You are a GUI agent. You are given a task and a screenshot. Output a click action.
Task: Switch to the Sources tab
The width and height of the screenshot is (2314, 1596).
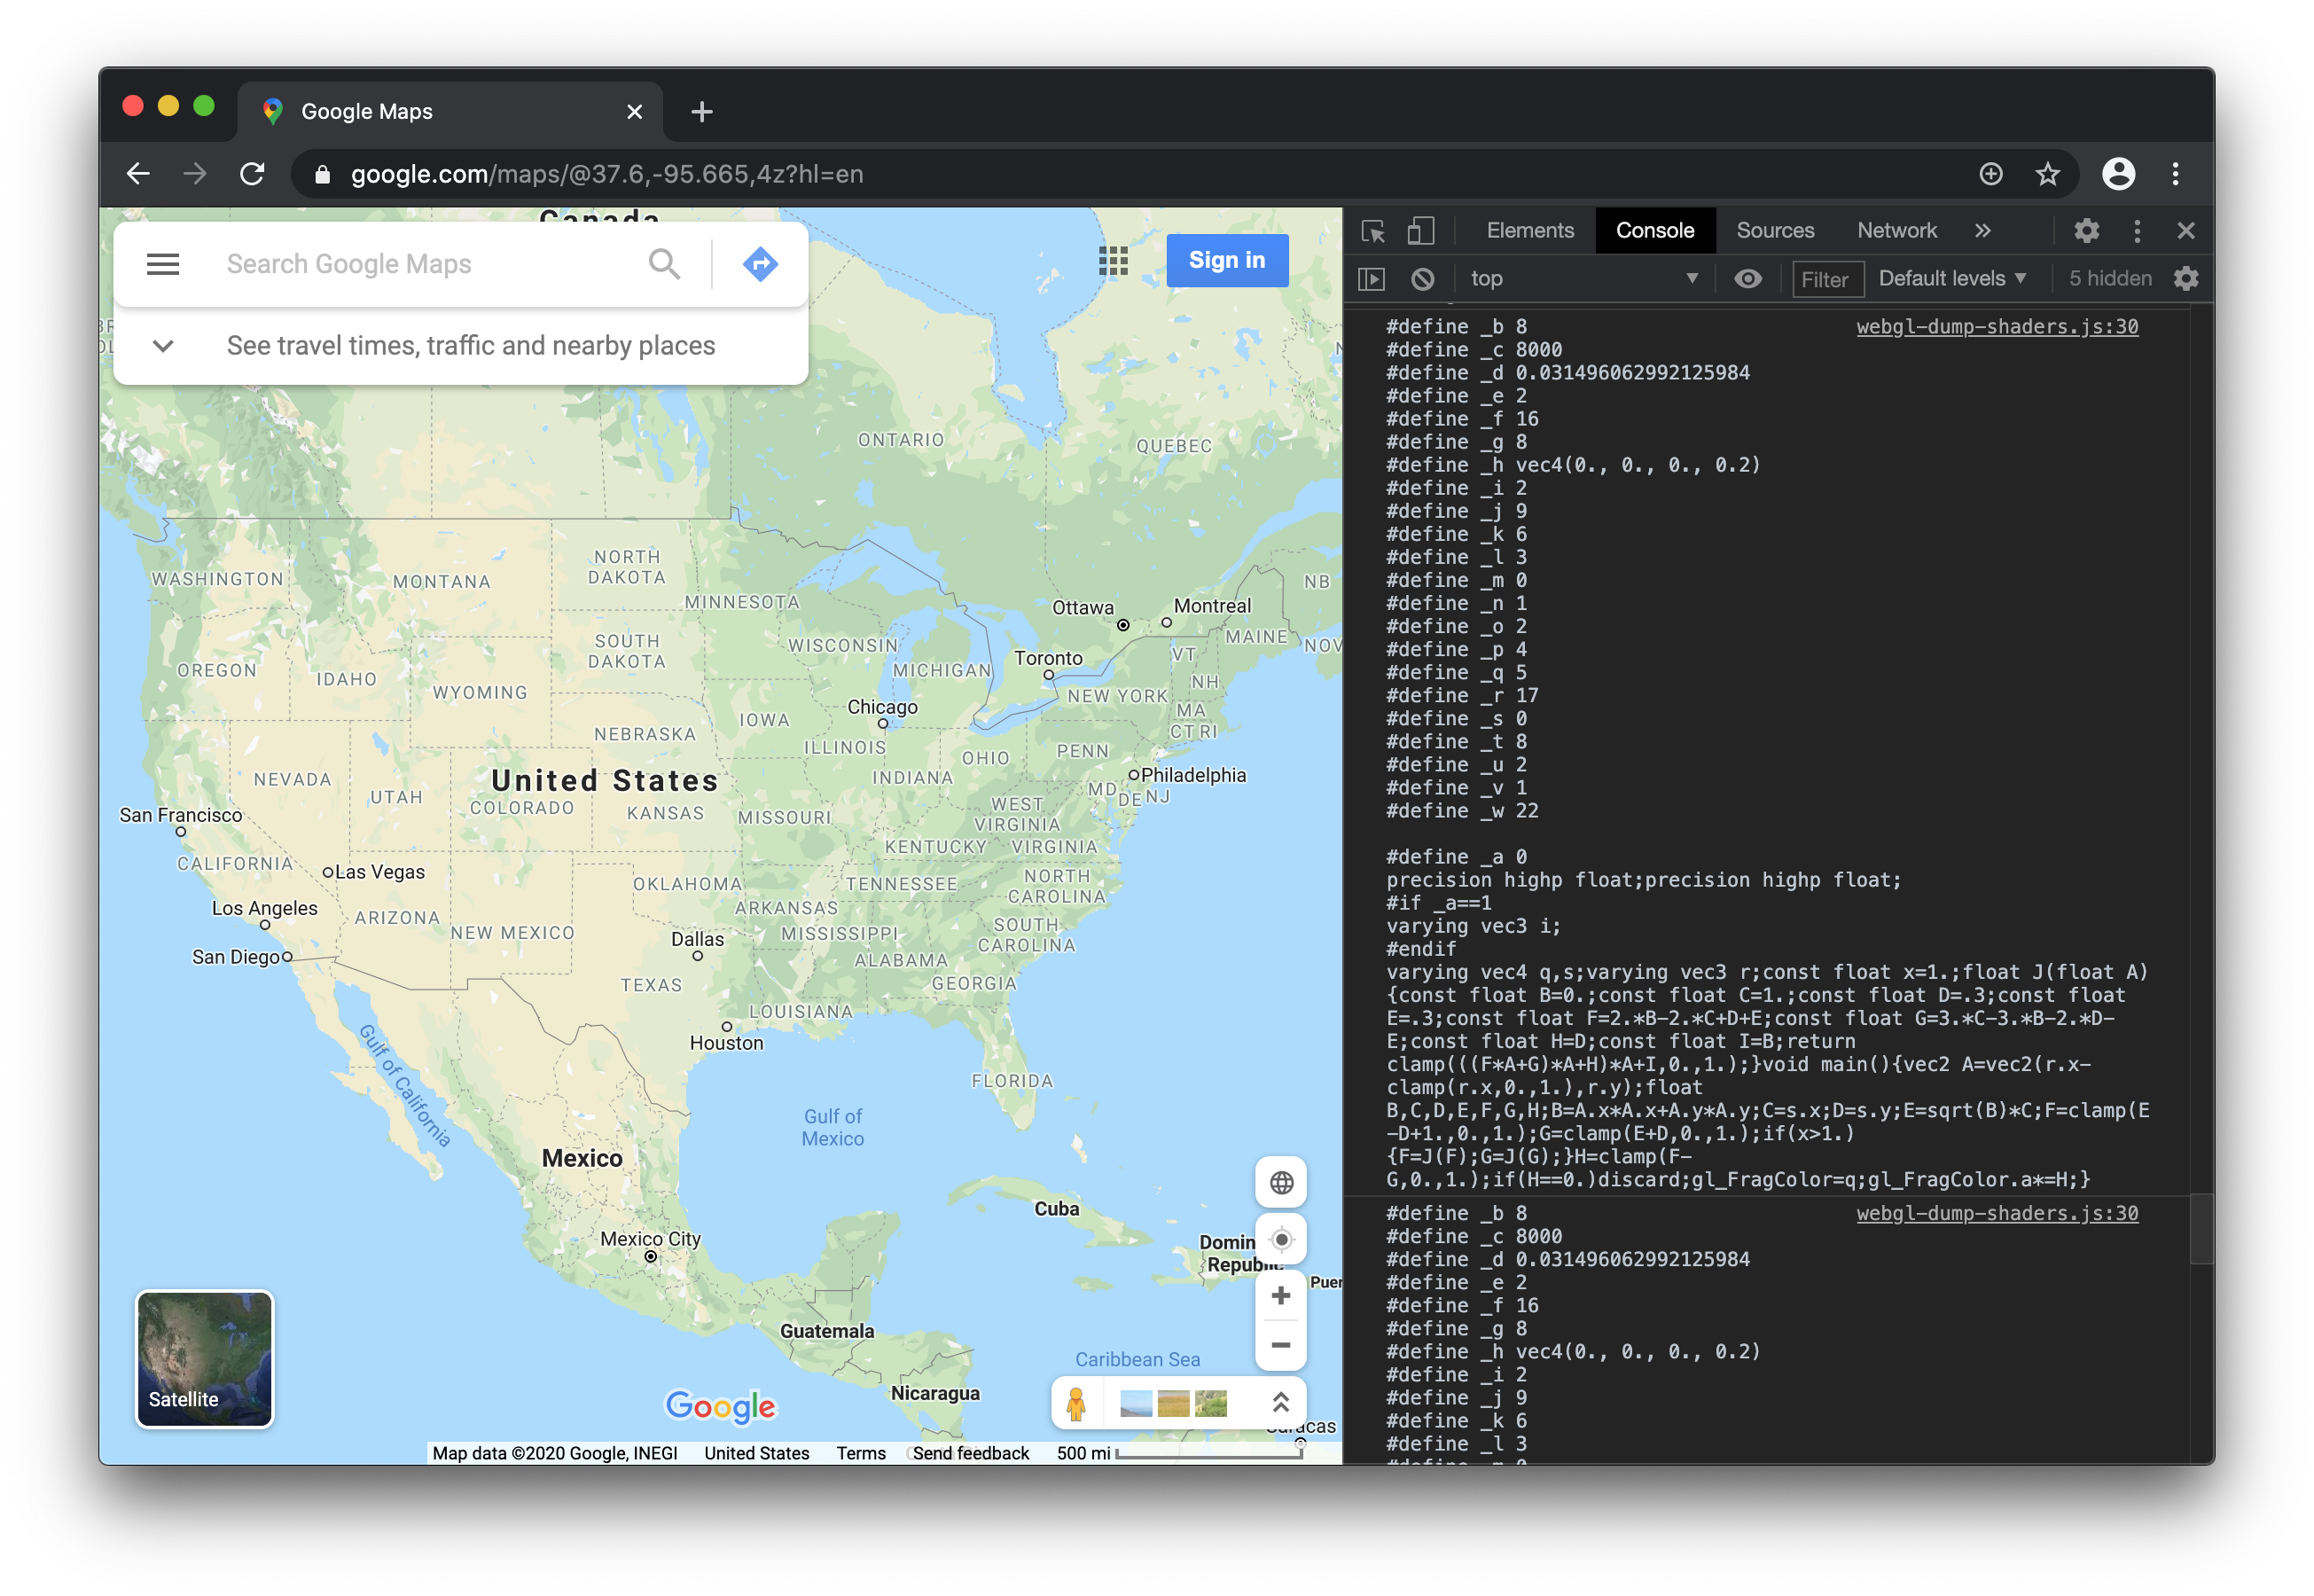(x=1775, y=230)
